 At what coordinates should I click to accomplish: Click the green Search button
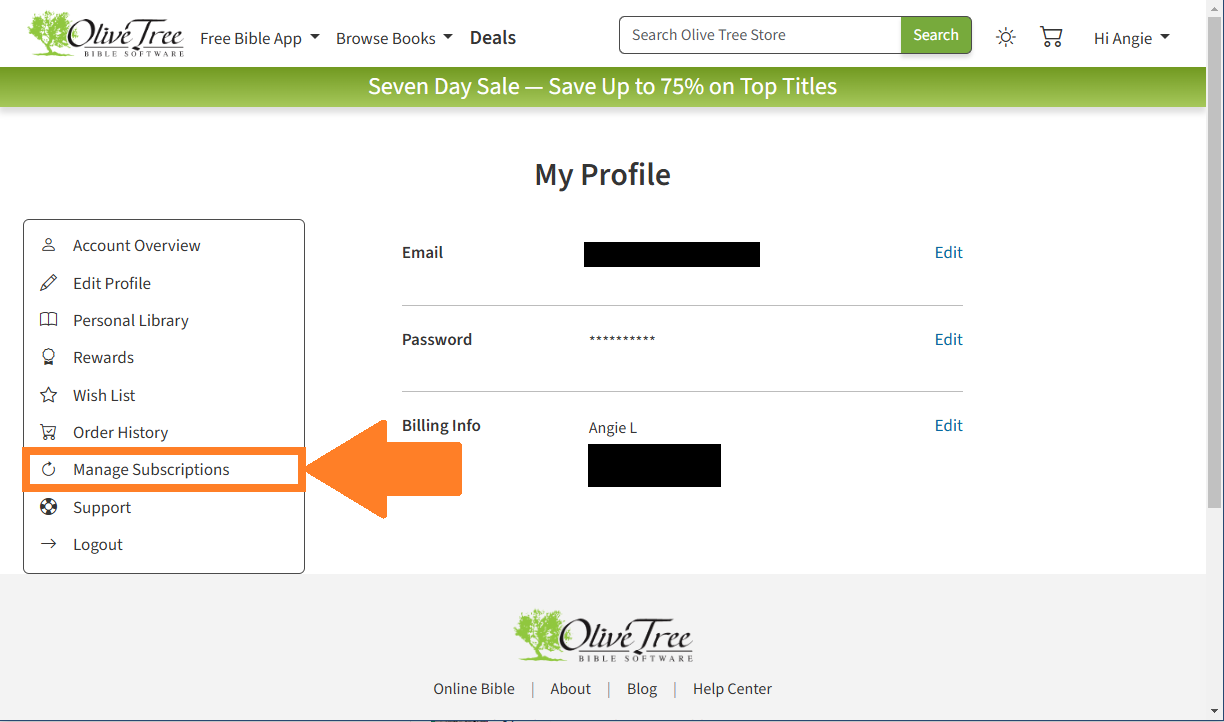click(936, 35)
